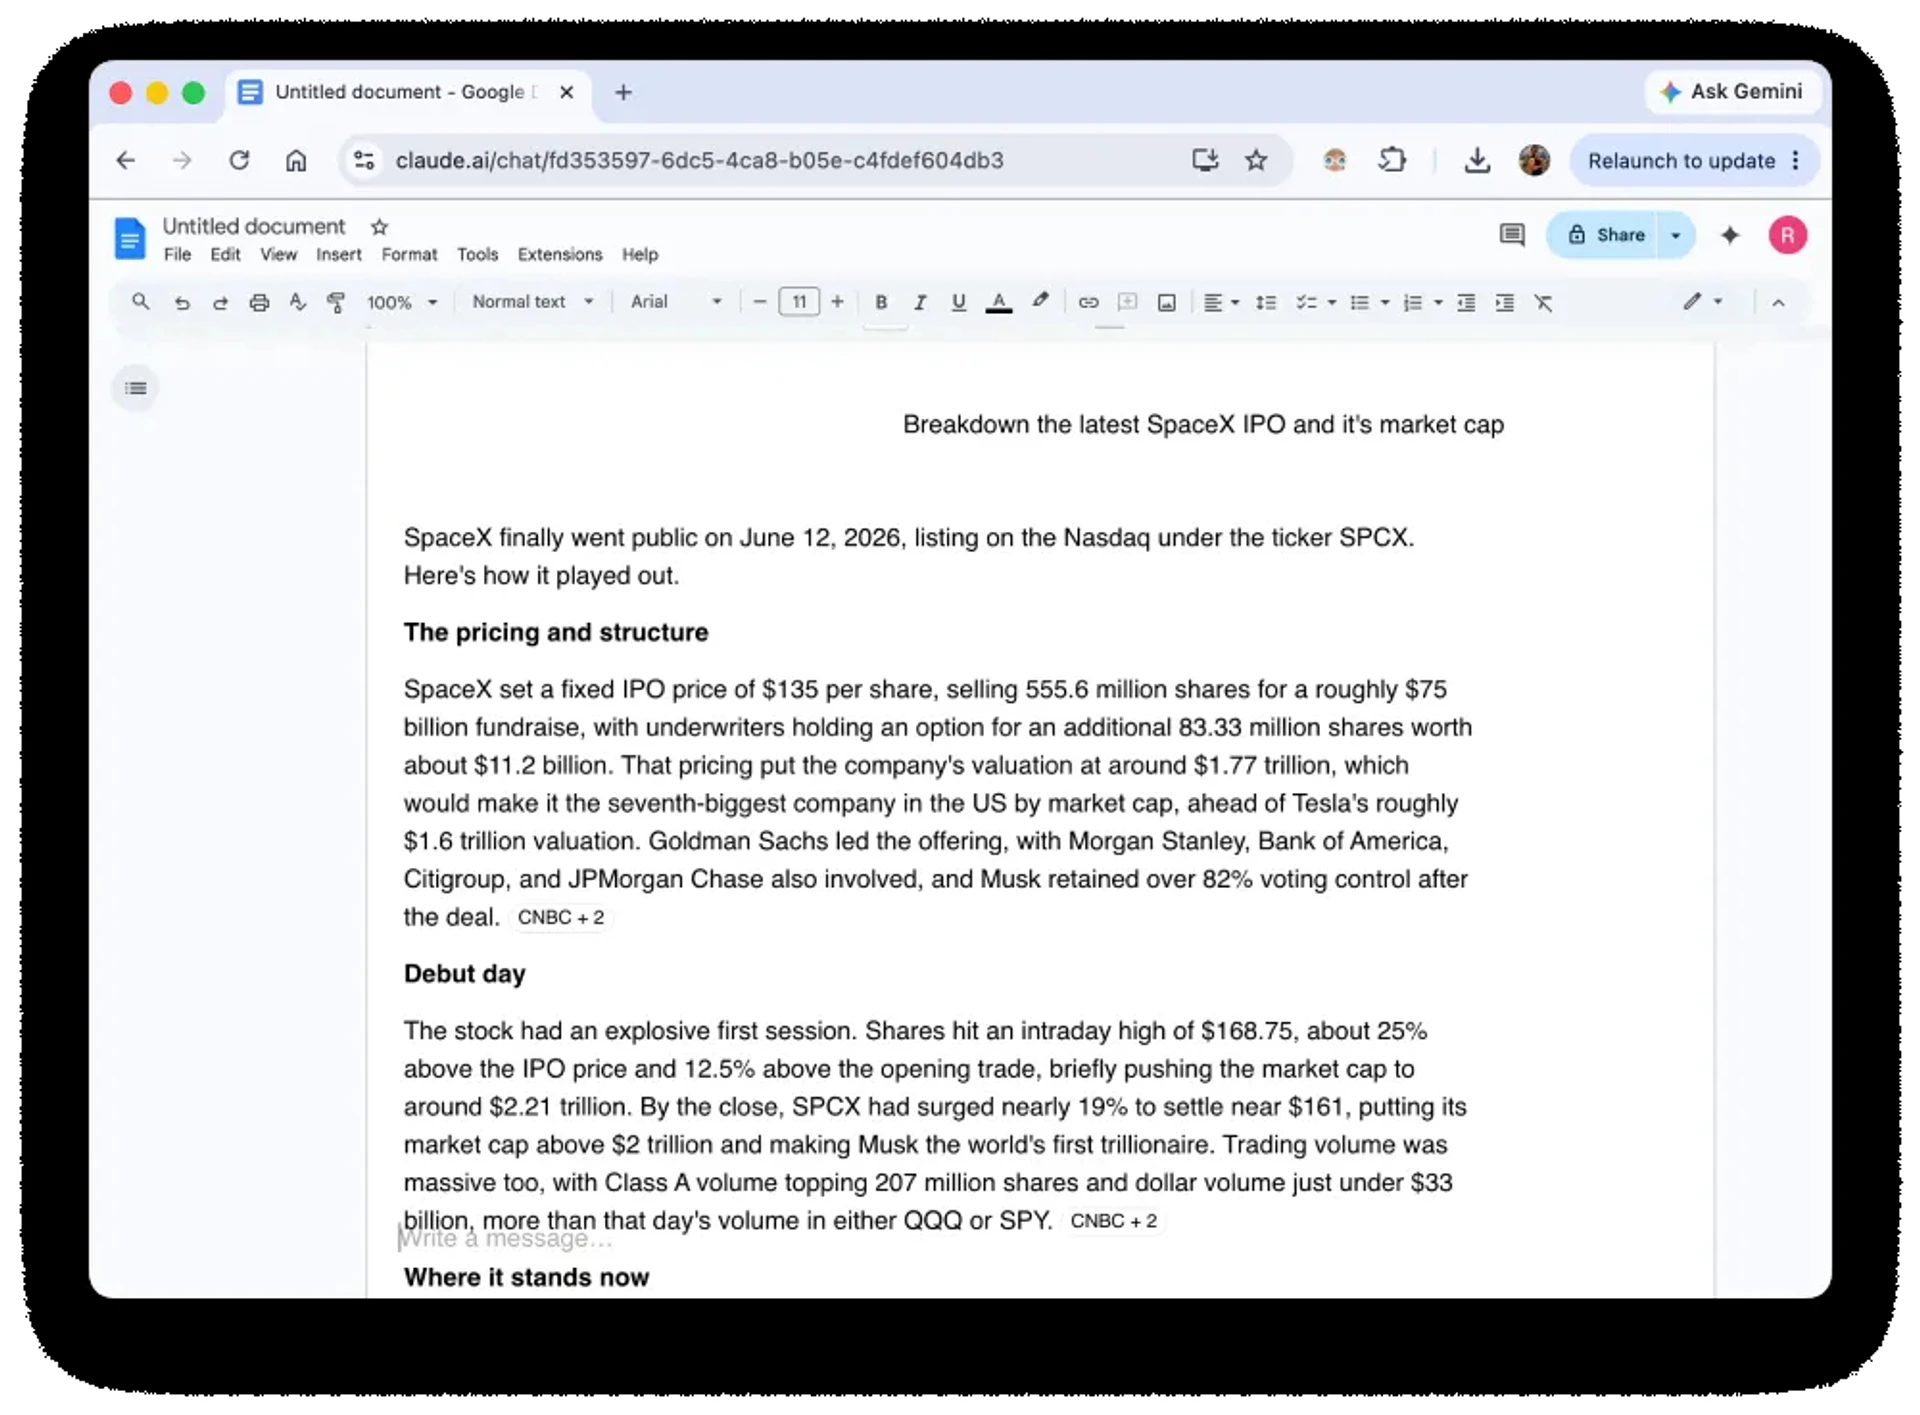Increase font size with plus
This screenshot has height=1415, width=1920.
coord(838,302)
